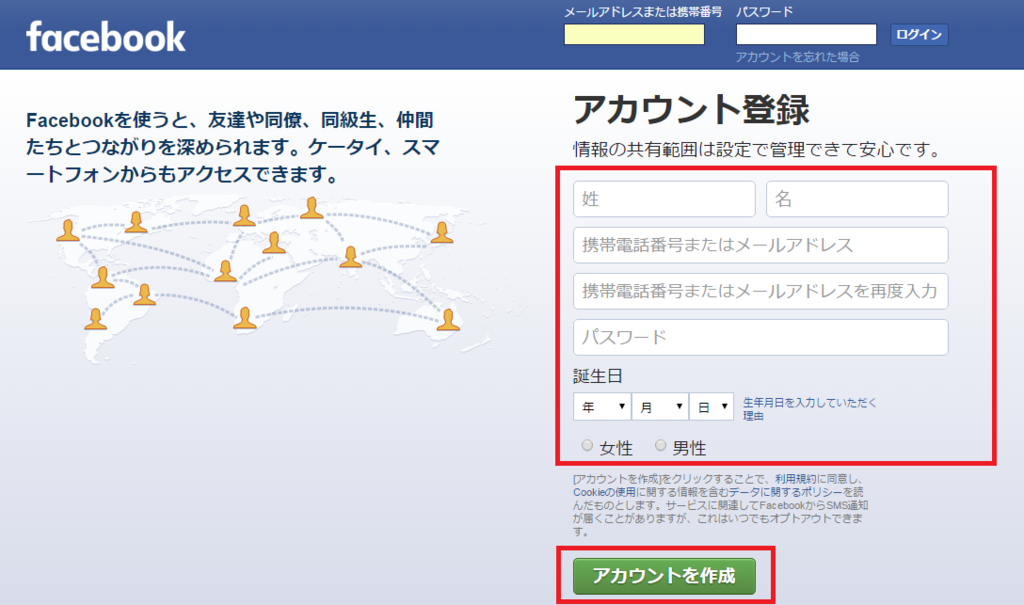Click the 姓 input field

click(x=664, y=199)
